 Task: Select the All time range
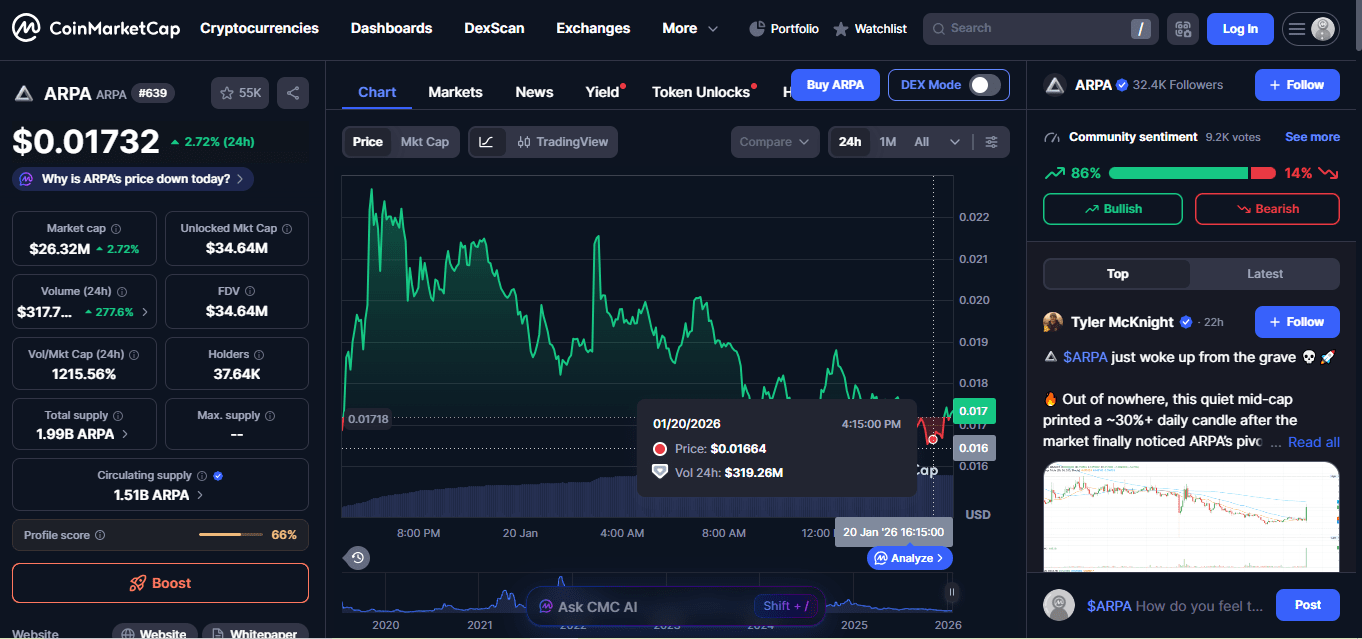(x=922, y=142)
